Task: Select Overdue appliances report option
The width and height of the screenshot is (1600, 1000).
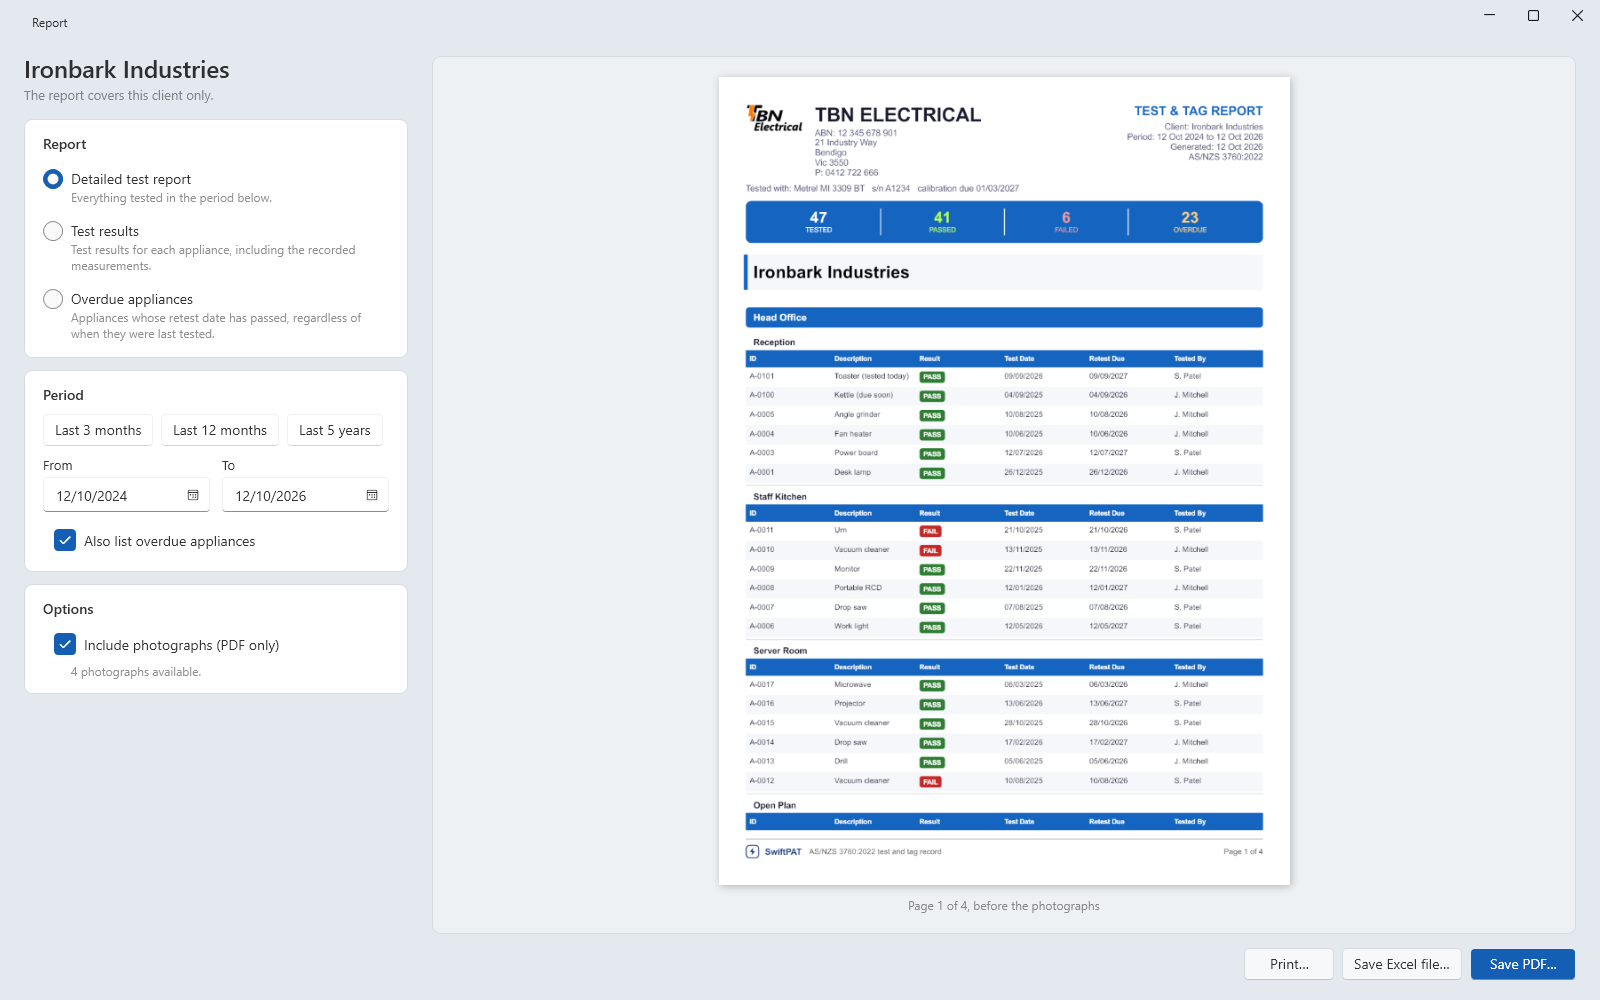Action: click(53, 299)
